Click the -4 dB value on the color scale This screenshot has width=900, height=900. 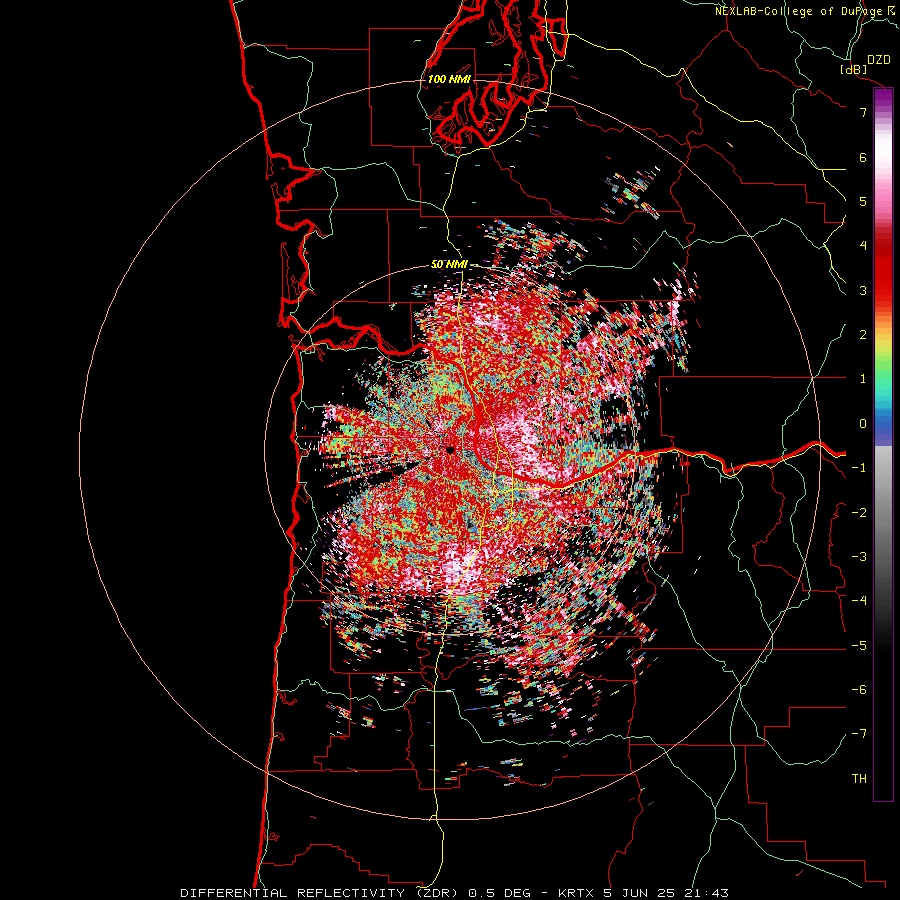point(859,601)
